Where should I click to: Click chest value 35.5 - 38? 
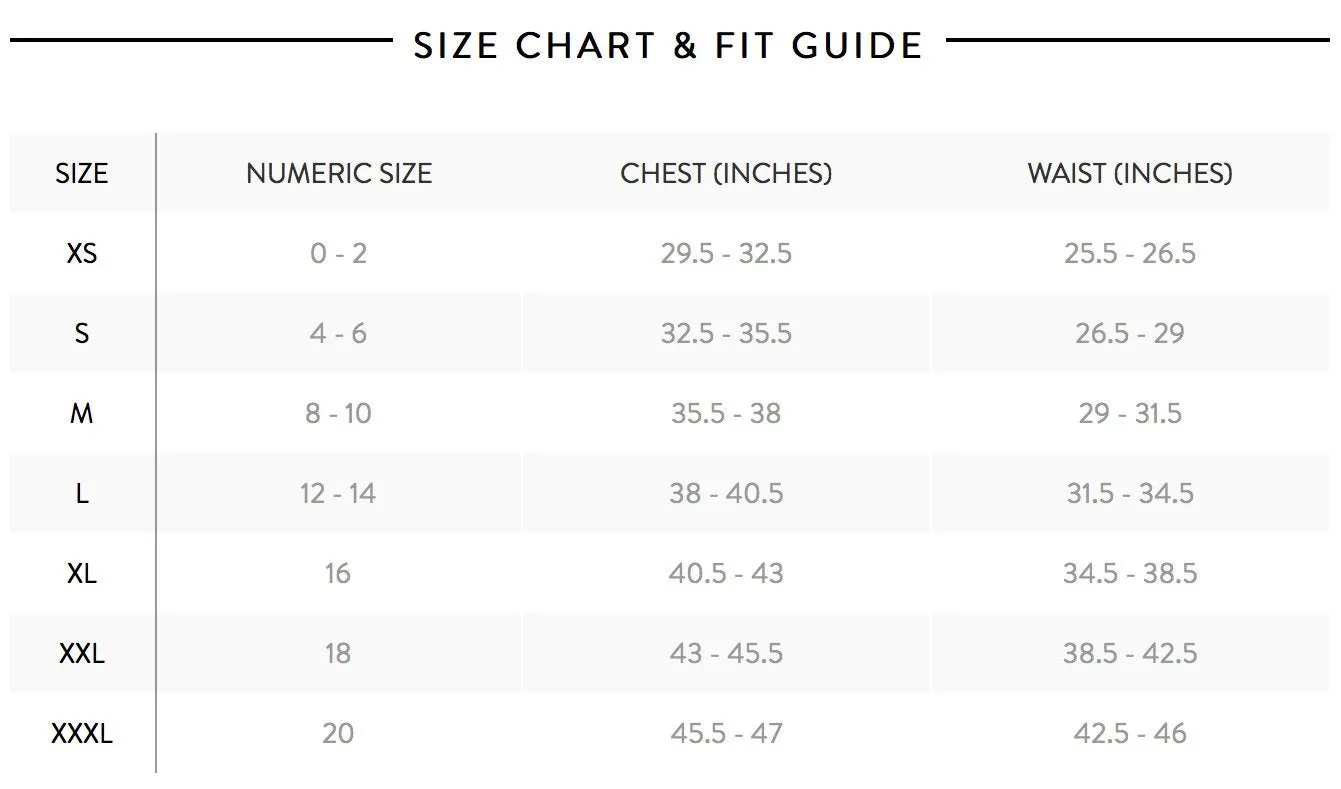pyautogui.click(x=726, y=413)
